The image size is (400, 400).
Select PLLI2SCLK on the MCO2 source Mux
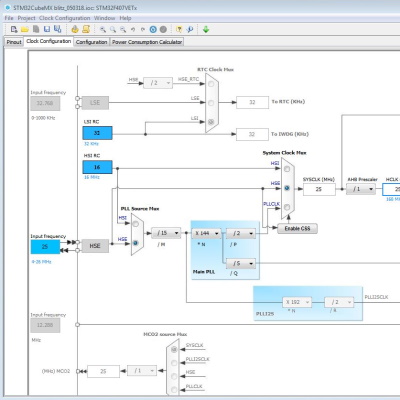pyautogui.click(x=174, y=363)
